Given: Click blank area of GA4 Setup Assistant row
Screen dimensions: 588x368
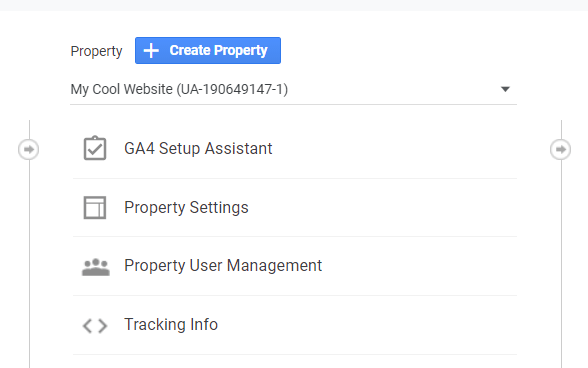Looking at the screenshot, I should click(394, 149).
